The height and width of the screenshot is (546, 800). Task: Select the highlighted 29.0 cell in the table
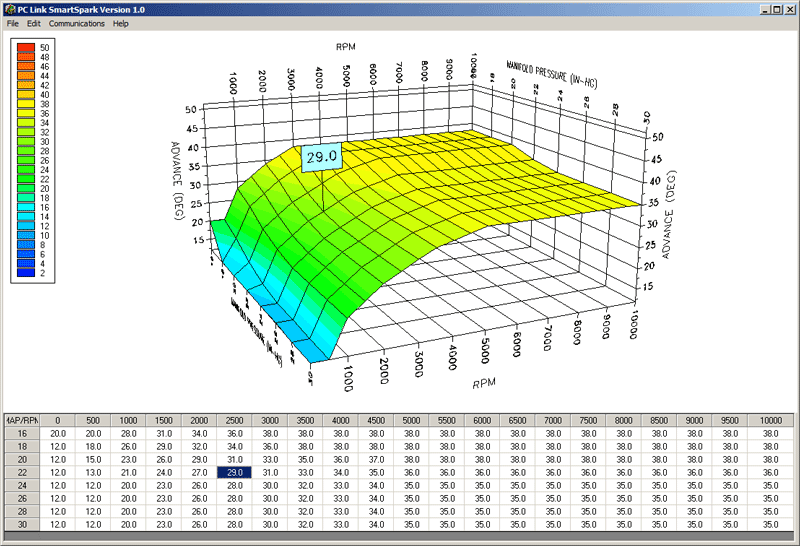[235, 472]
